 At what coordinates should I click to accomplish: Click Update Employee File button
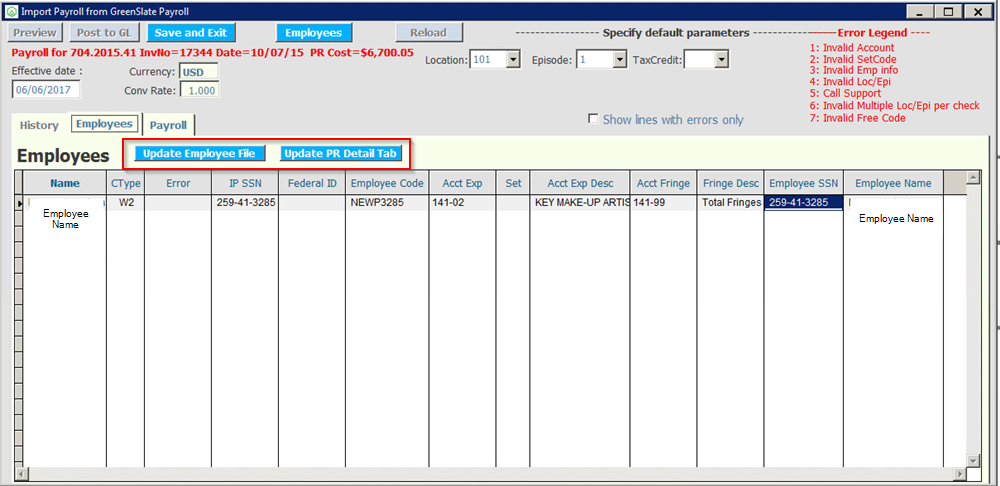(199, 154)
